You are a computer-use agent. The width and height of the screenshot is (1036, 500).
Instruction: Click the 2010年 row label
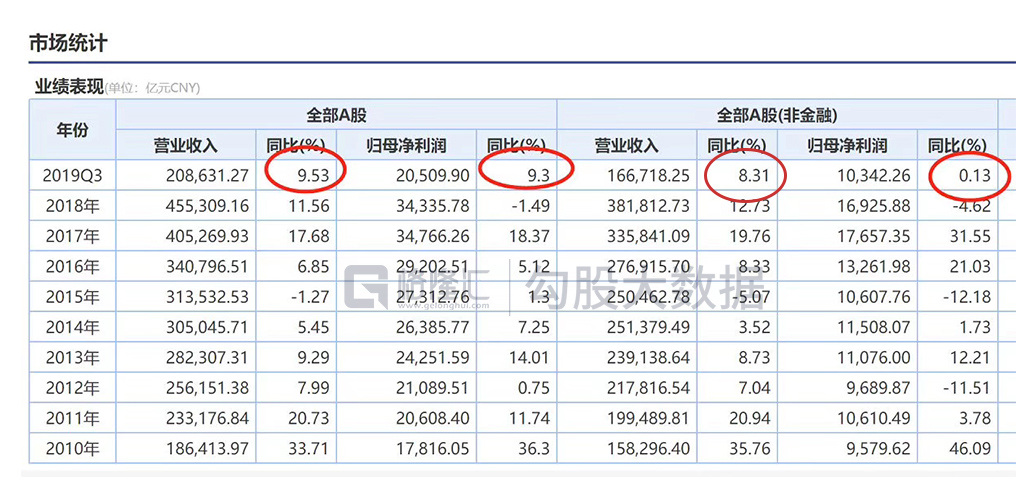(x=72, y=449)
